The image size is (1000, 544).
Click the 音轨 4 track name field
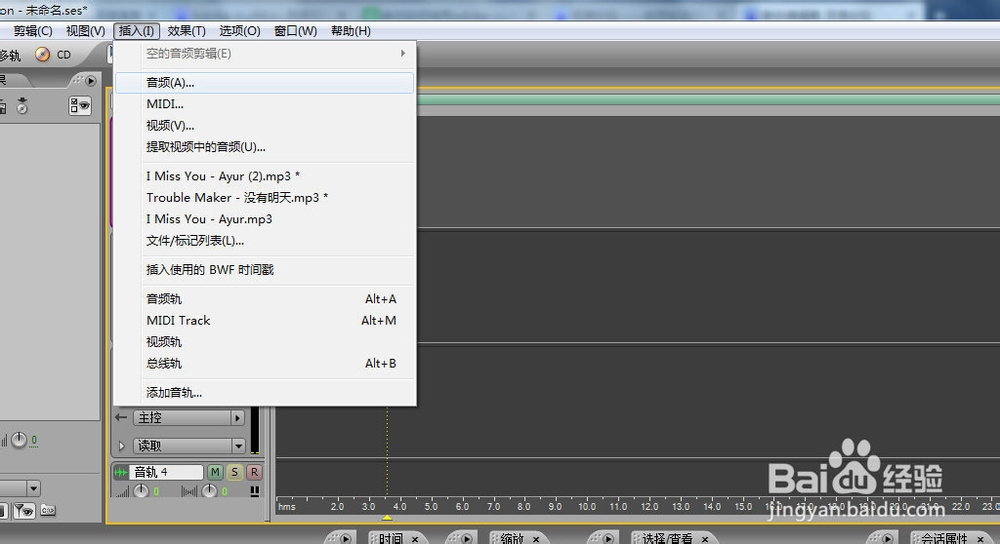tap(167, 473)
